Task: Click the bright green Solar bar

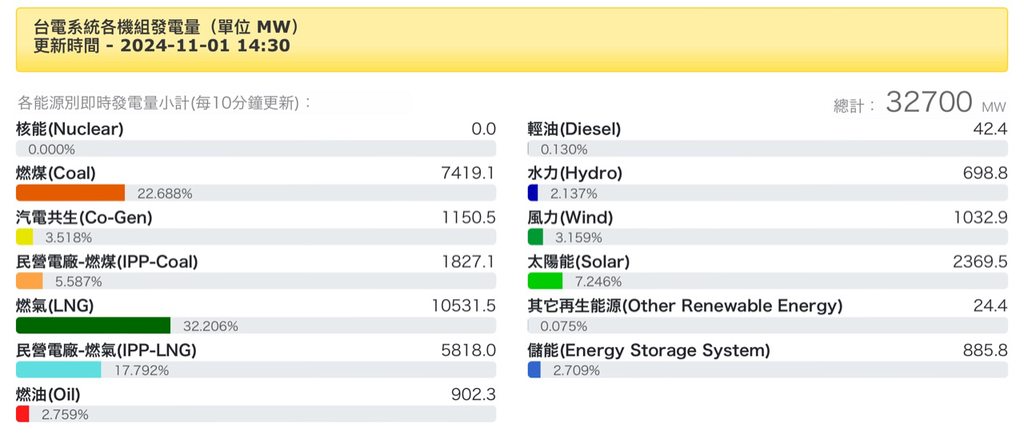Action: (x=546, y=281)
